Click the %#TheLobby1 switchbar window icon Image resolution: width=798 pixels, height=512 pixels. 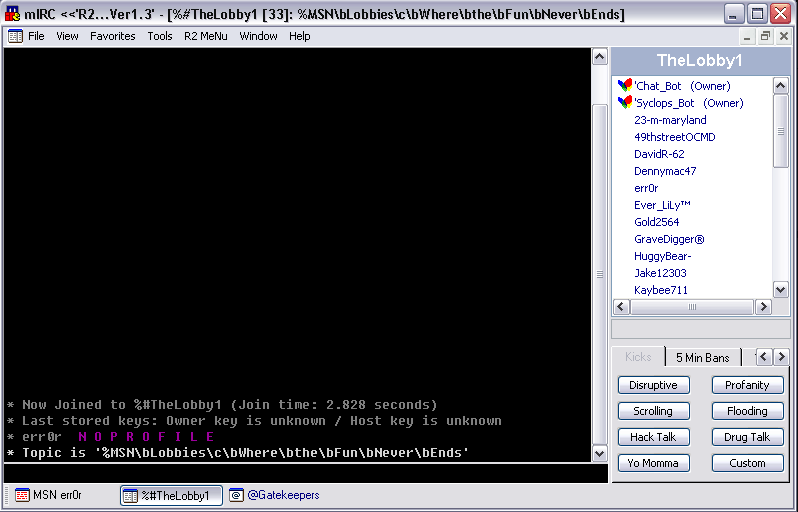130,496
